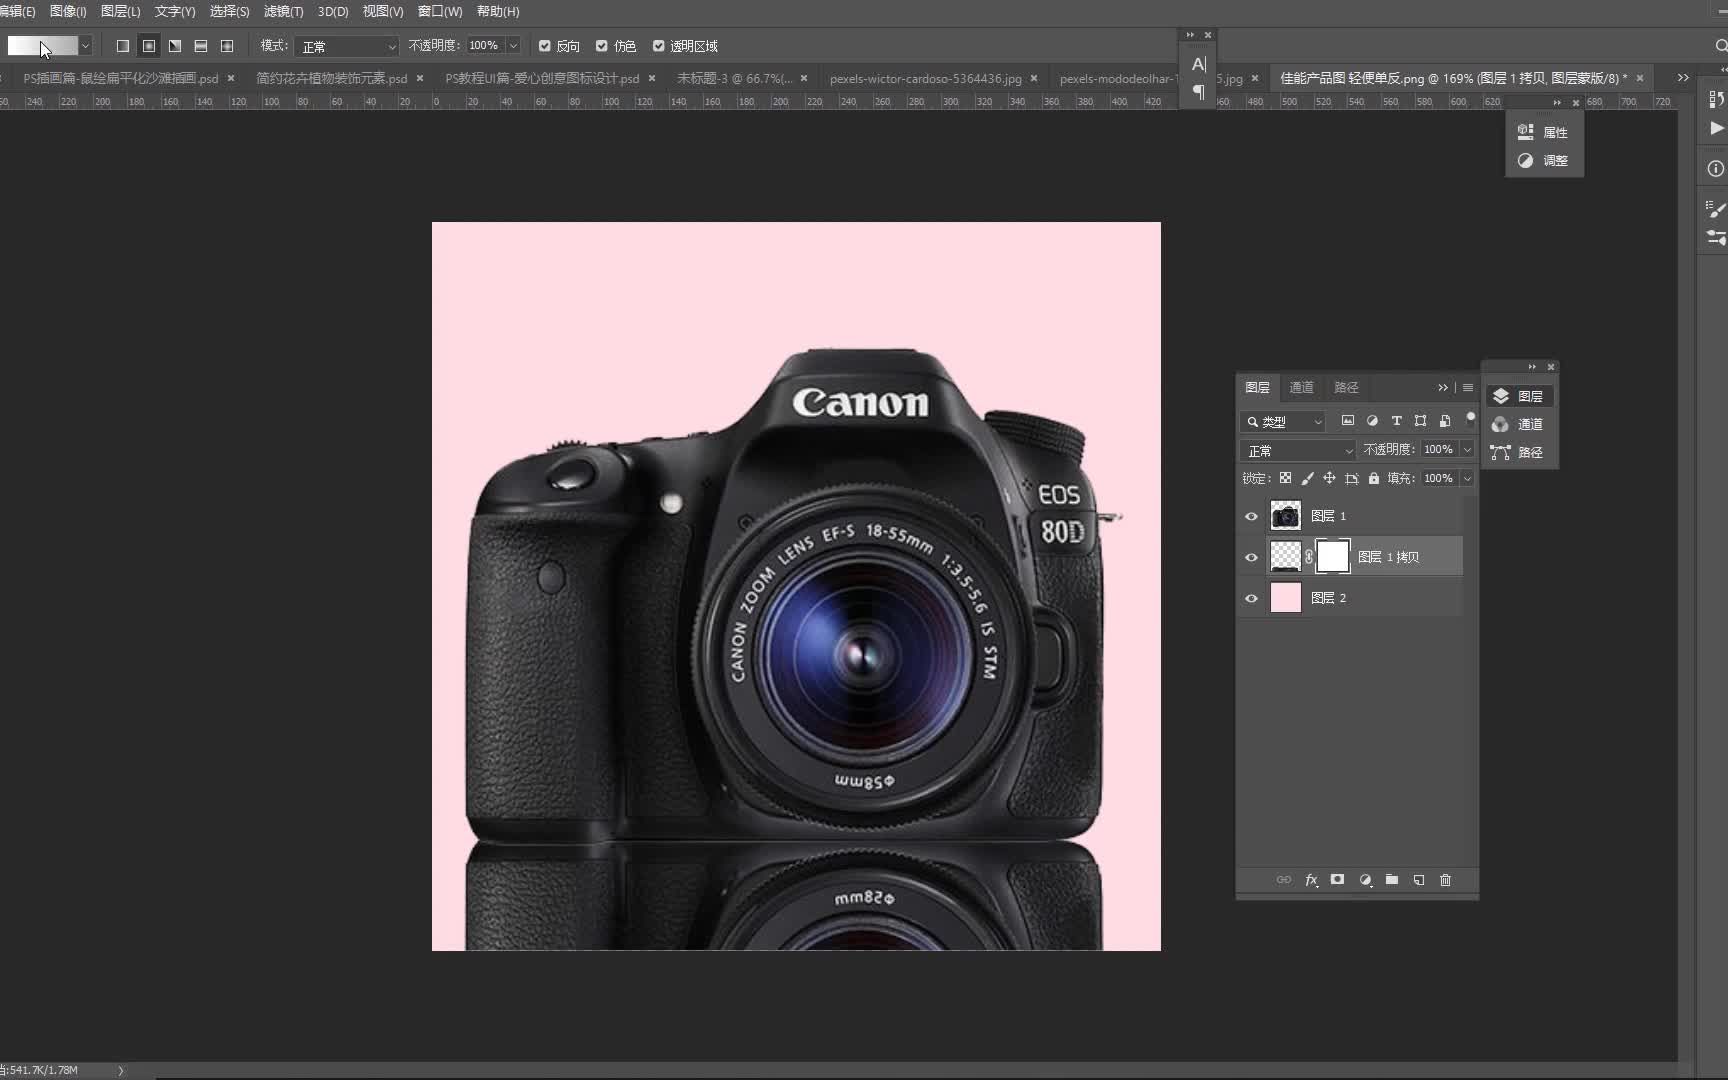Switch to 未标题-3 document tab
This screenshot has width=1728, height=1080.
click(x=735, y=78)
